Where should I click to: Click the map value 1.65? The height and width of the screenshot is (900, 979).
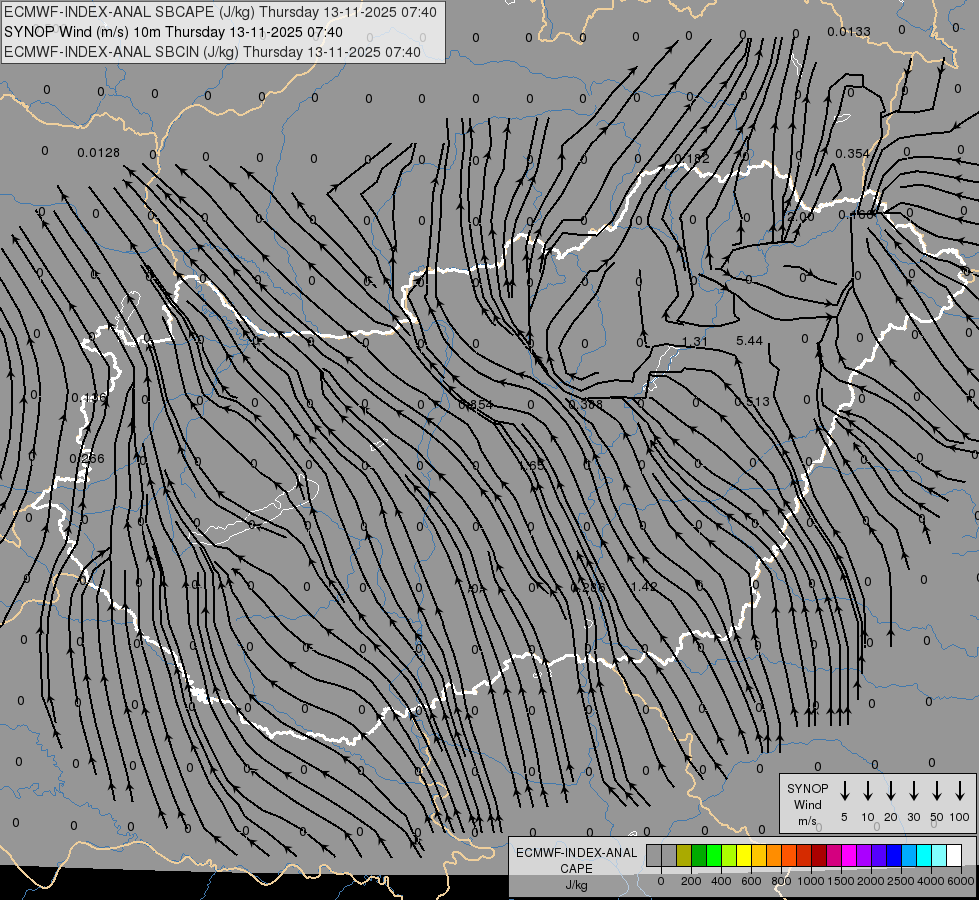[531, 466]
